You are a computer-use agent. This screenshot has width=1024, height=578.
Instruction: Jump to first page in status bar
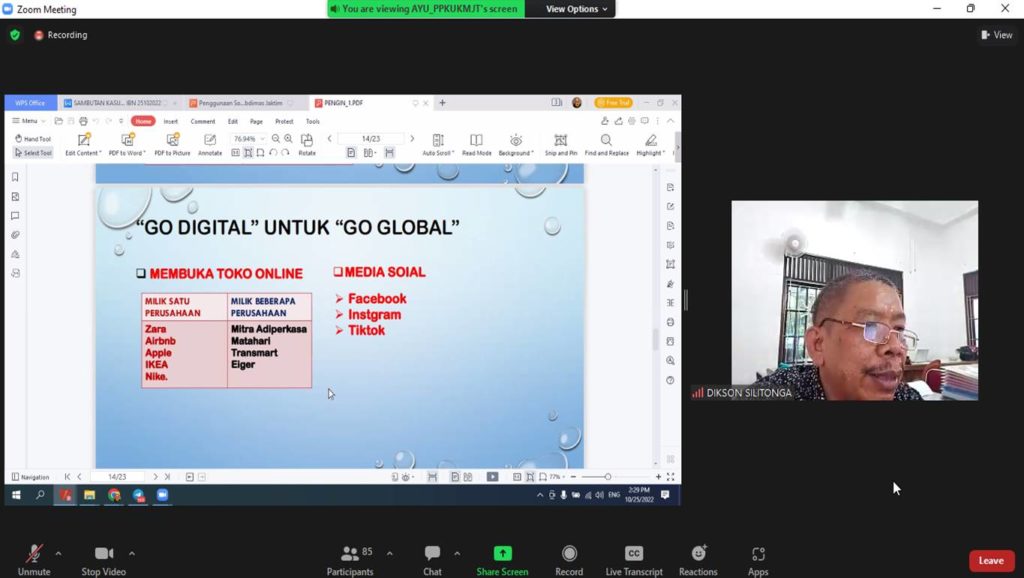point(67,477)
